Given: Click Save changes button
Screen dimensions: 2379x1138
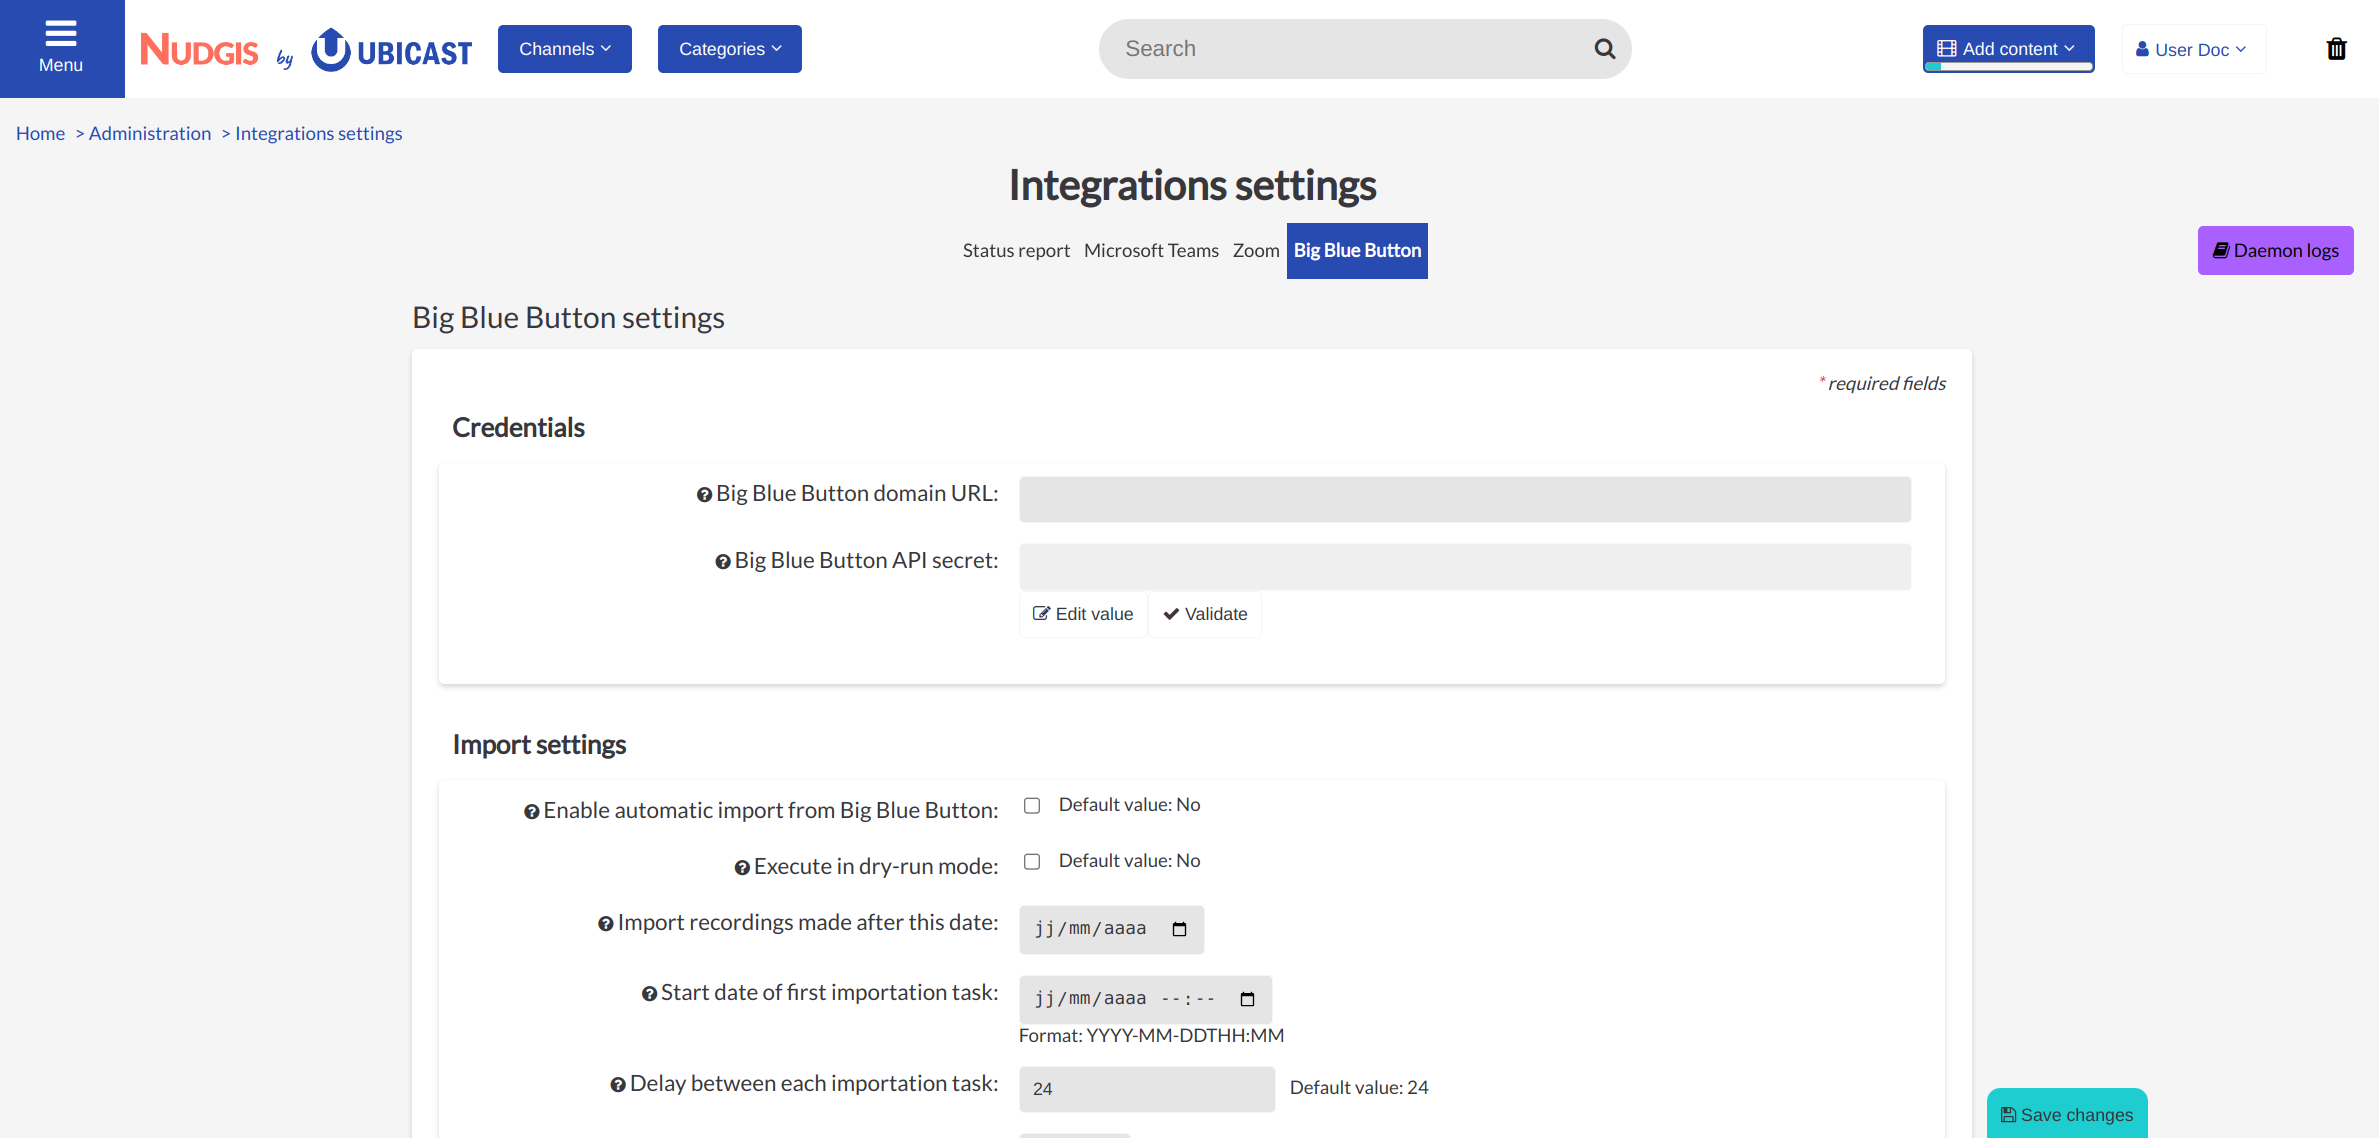Looking at the screenshot, I should pyautogui.click(x=2067, y=1114).
